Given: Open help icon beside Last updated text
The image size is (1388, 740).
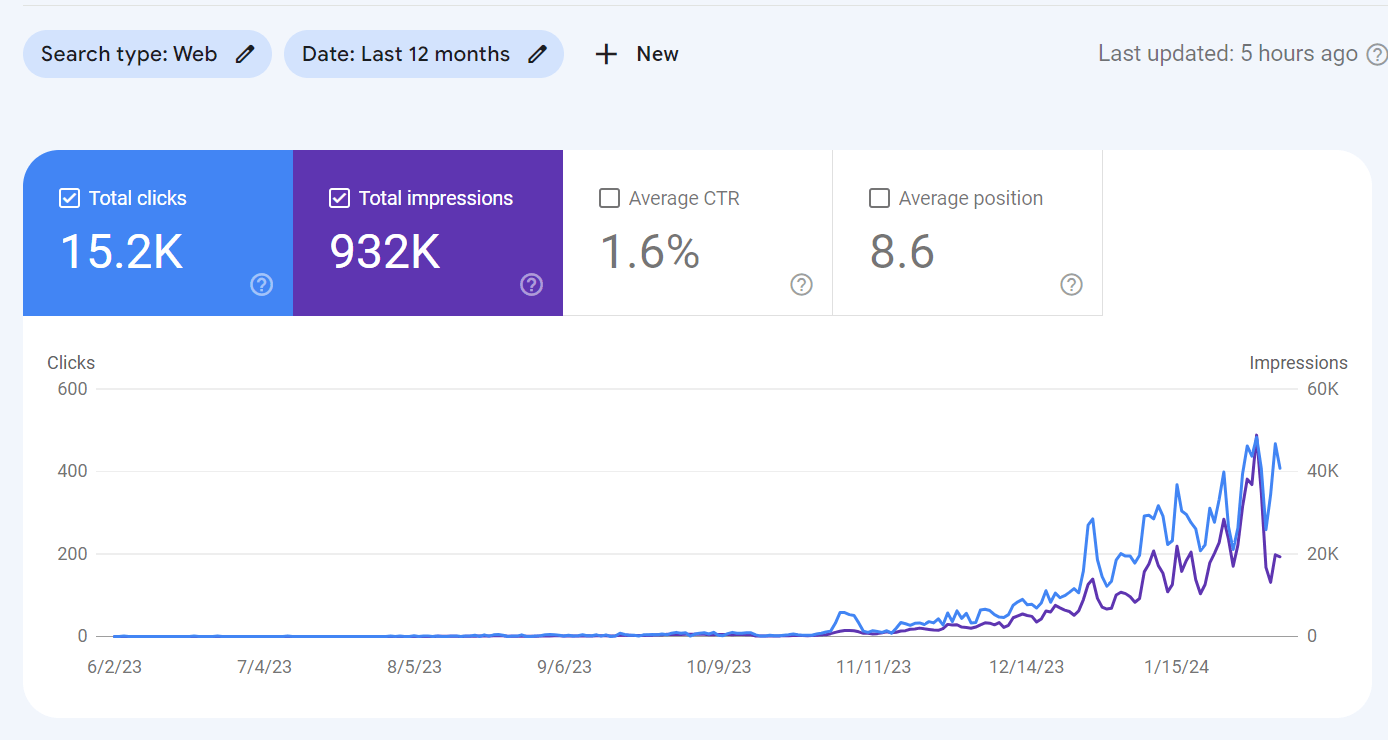Looking at the screenshot, I should [1376, 54].
